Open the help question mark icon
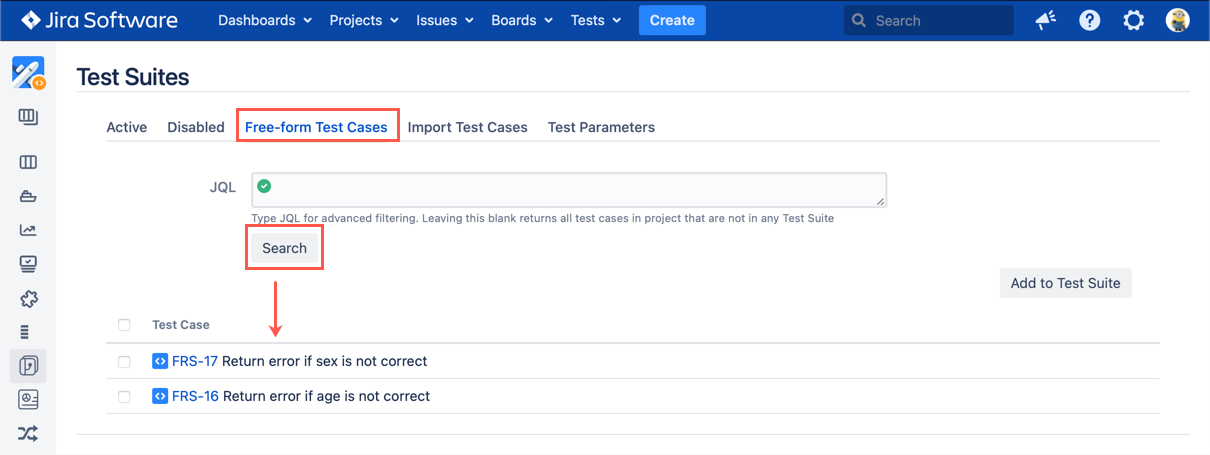The height and width of the screenshot is (455, 1210). coord(1090,20)
